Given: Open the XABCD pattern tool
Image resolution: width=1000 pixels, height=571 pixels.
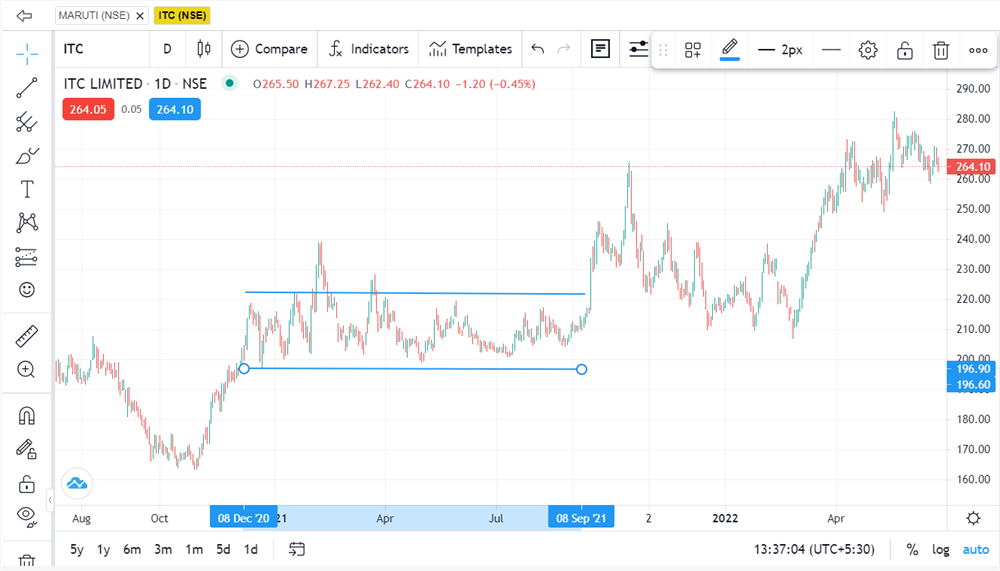Looking at the screenshot, I should [27, 223].
